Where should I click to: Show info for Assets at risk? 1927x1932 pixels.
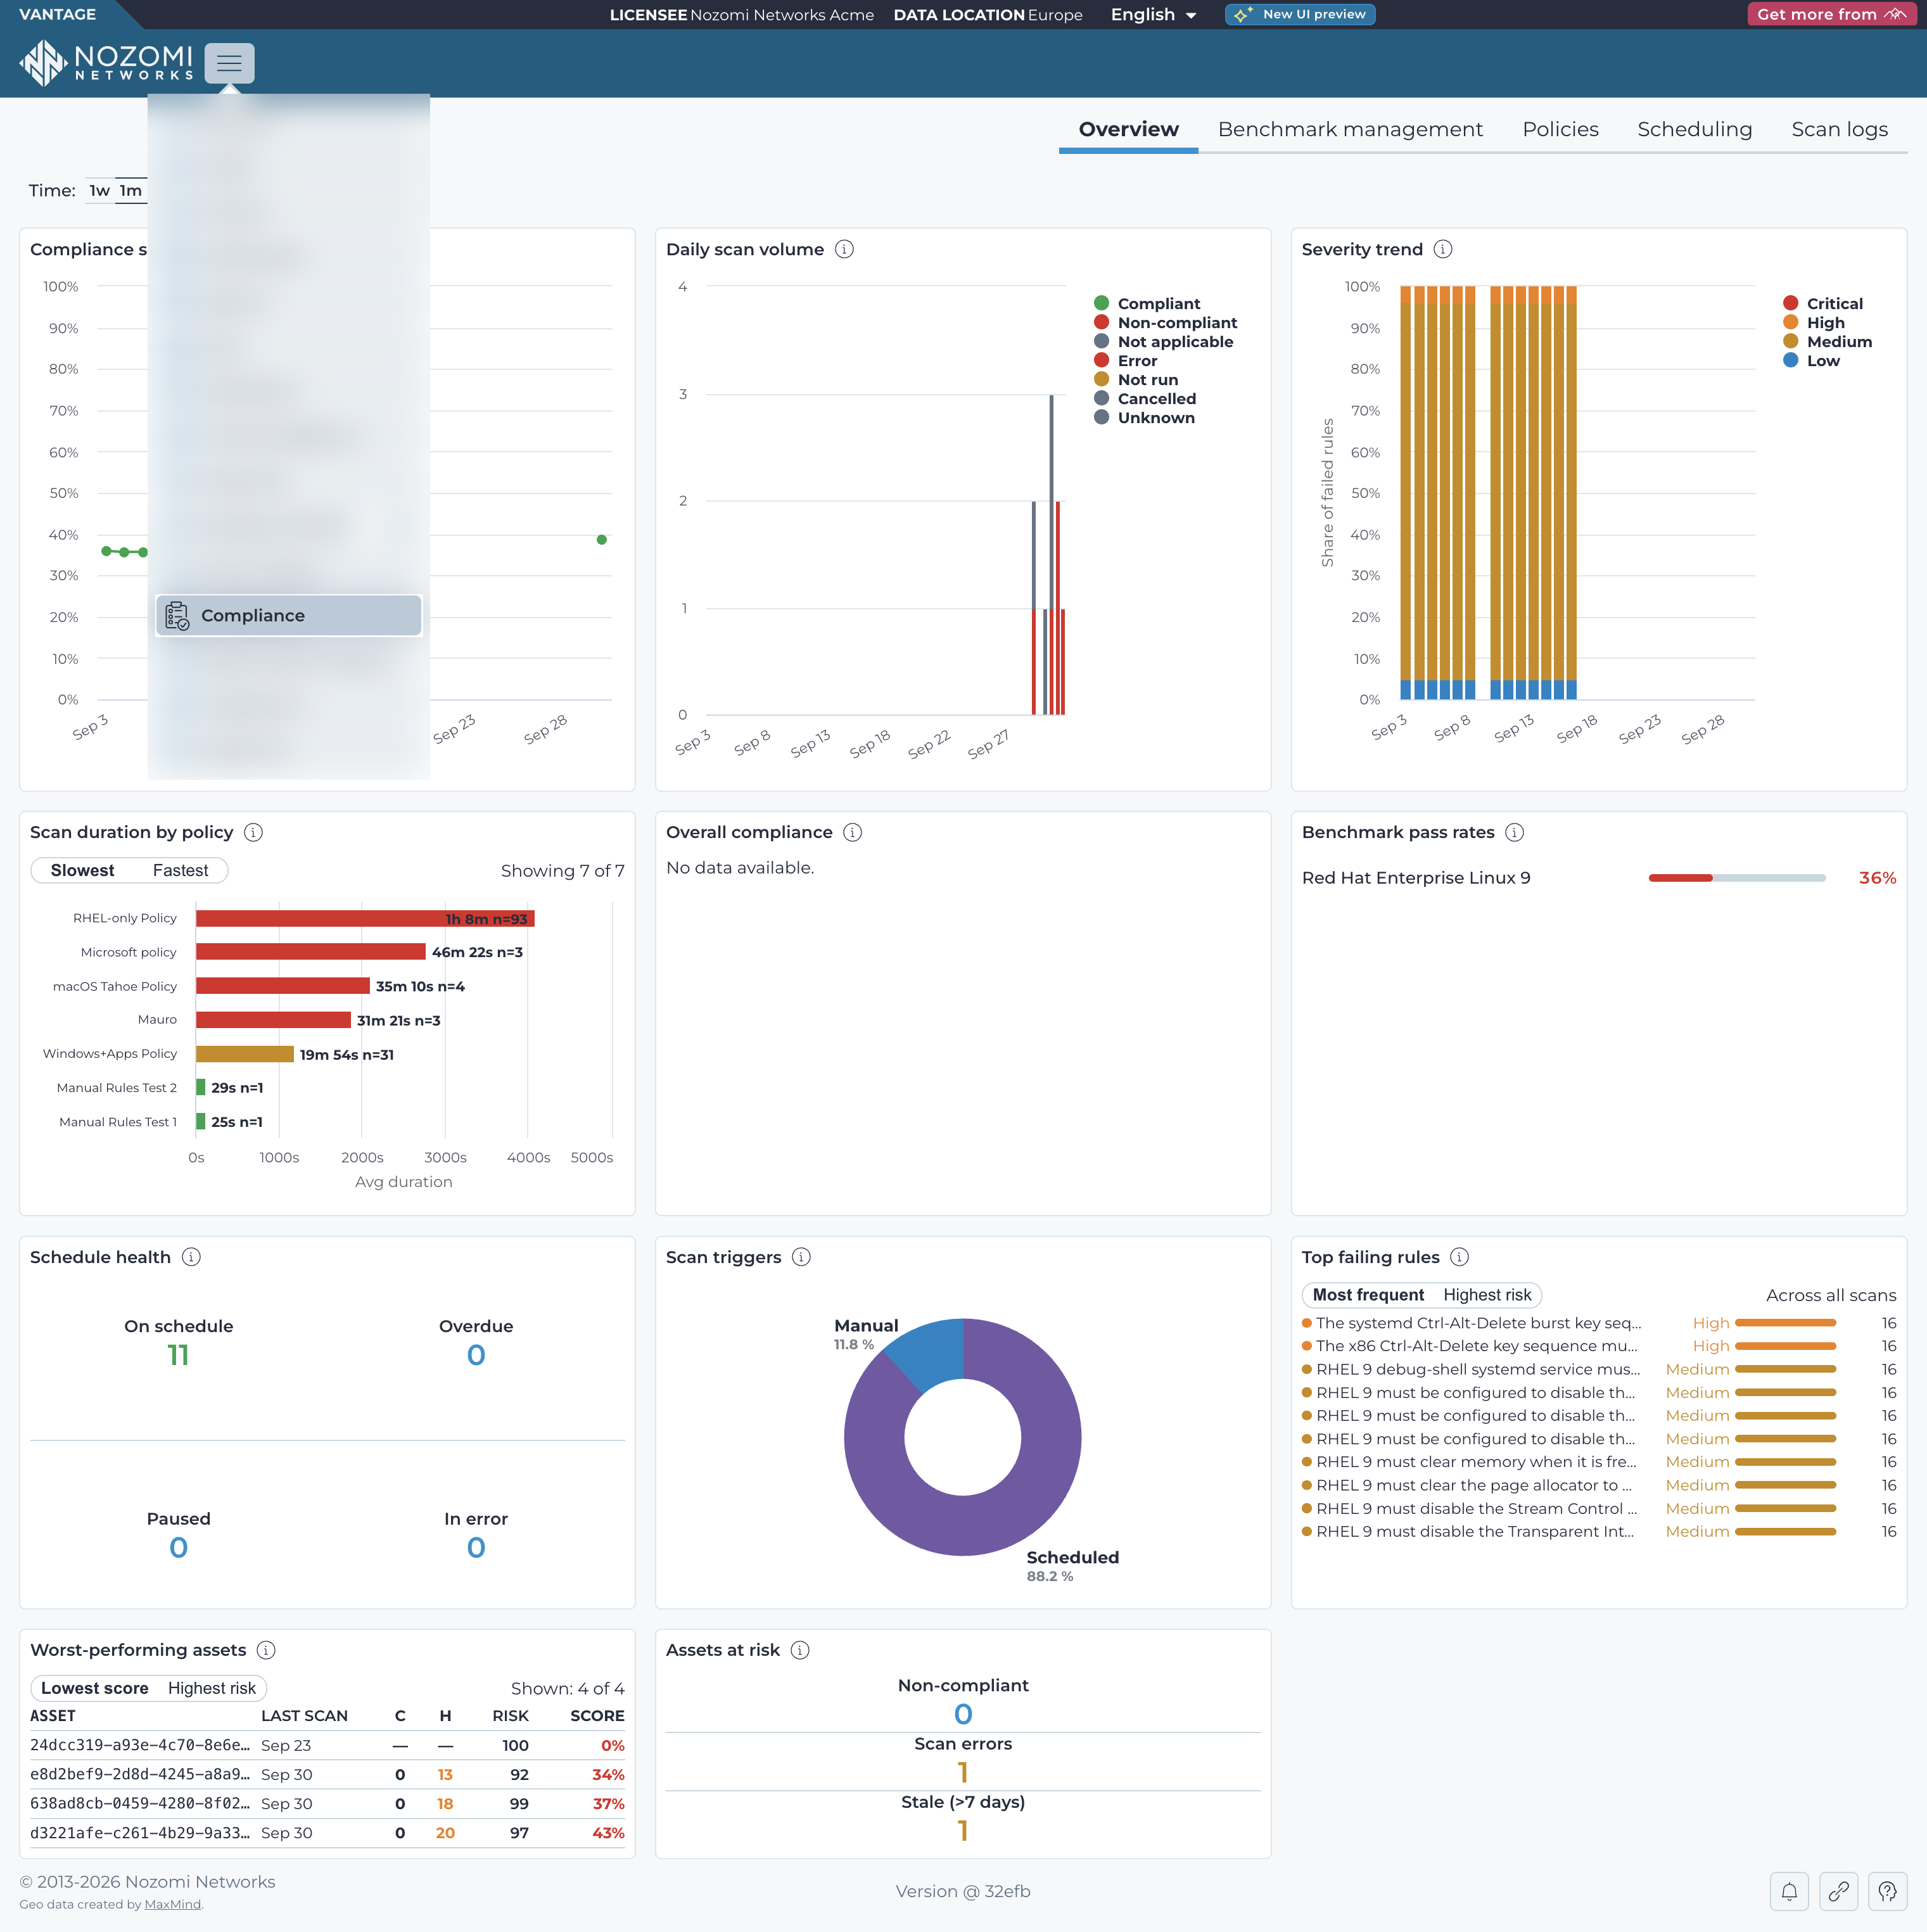coord(800,1650)
